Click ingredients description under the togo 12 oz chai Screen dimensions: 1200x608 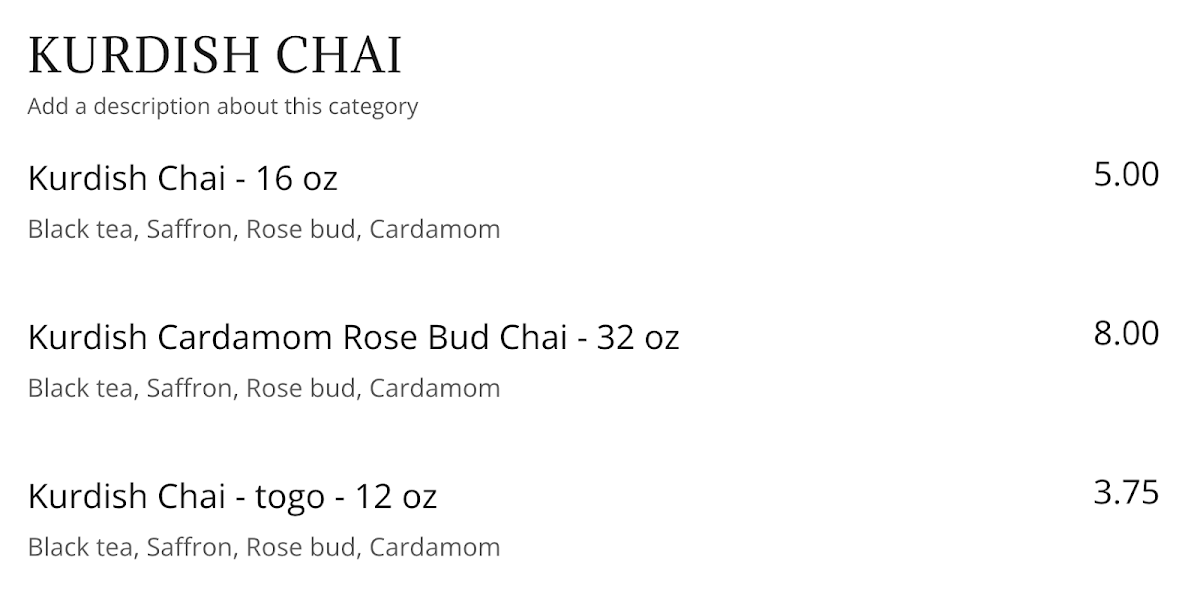(264, 547)
